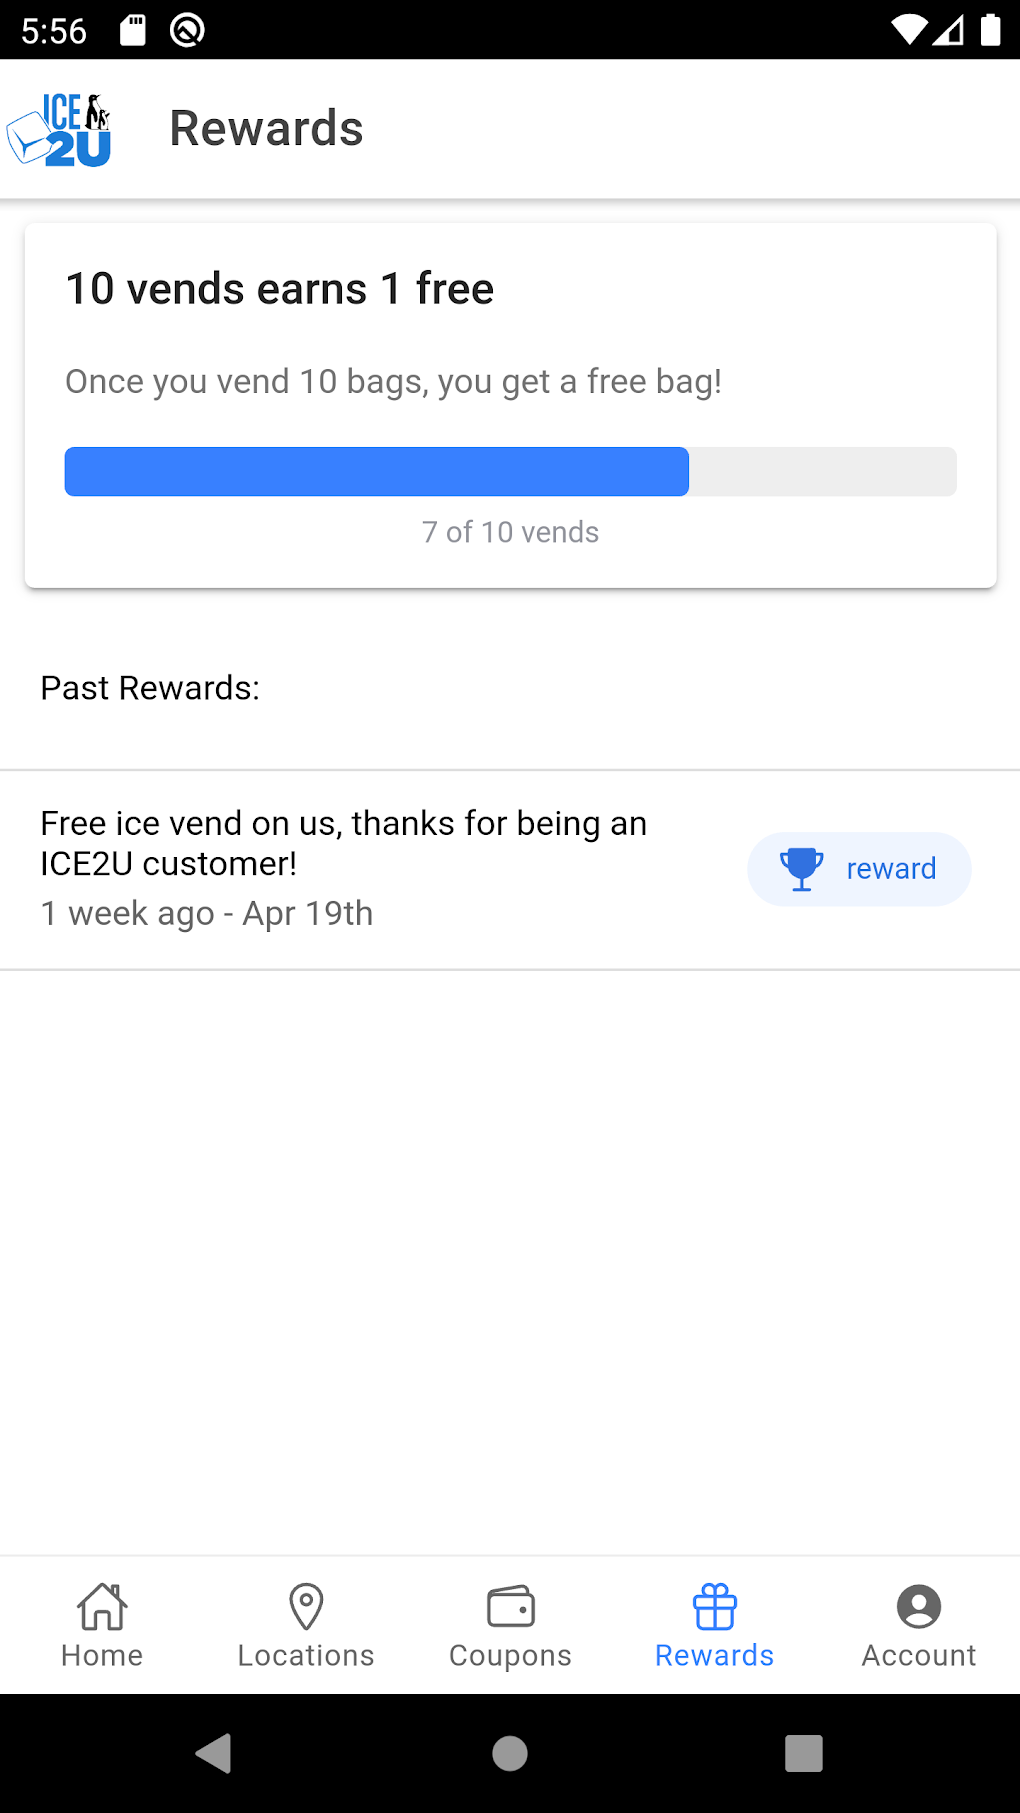The height and width of the screenshot is (1813, 1020).
Task: Open the Coupons wallet icon
Action: pos(510,1607)
